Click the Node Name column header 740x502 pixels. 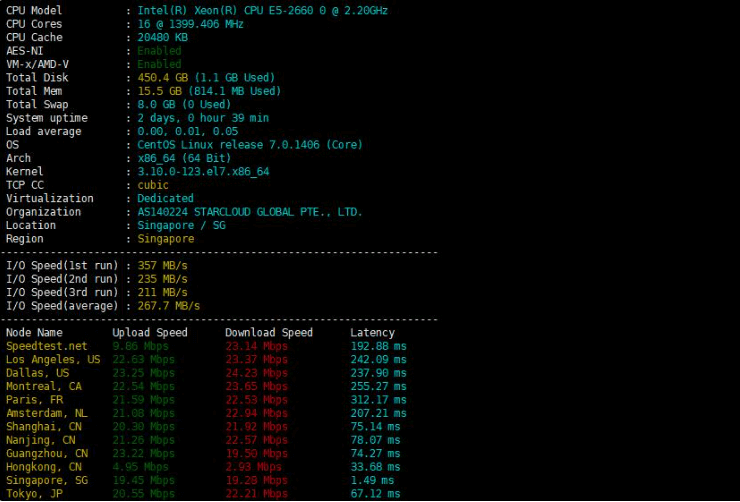click(34, 333)
